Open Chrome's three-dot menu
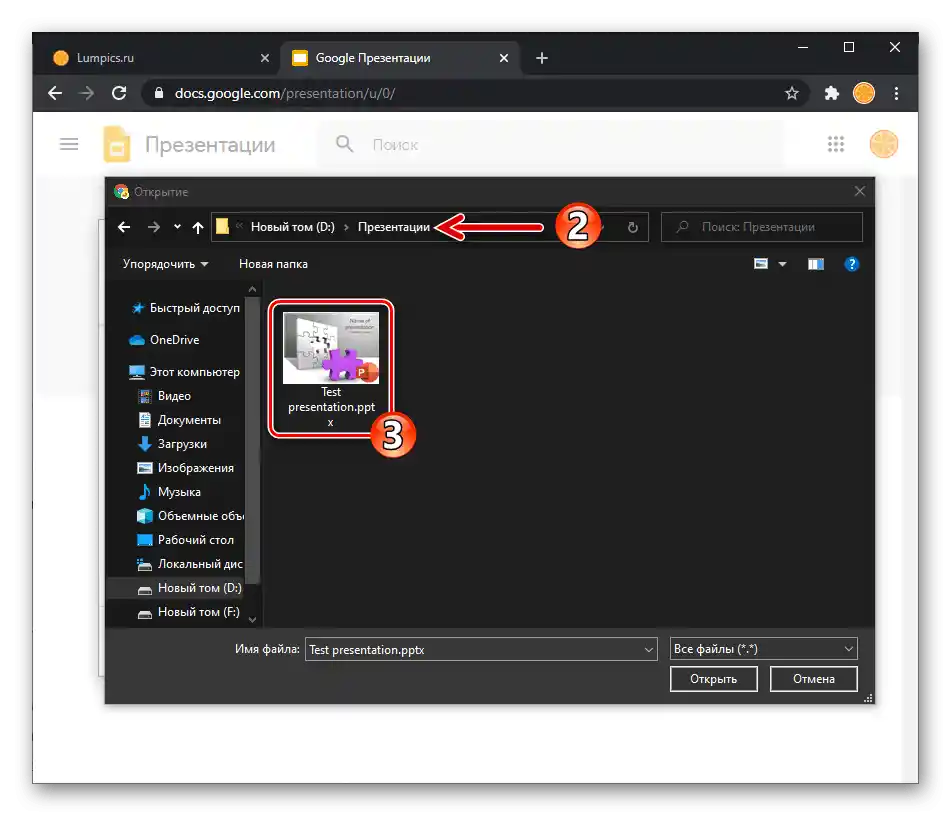The image size is (951, 816). (x=897, y=92)
